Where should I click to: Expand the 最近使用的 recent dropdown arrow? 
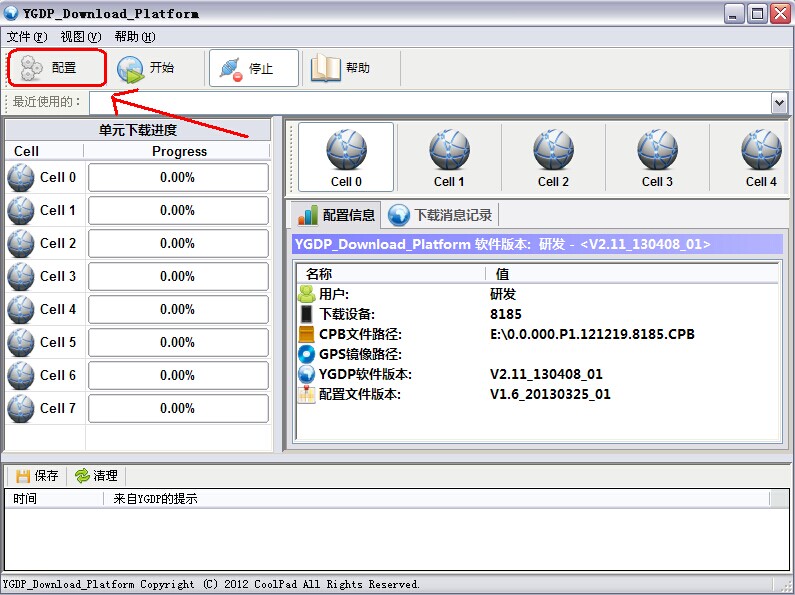[x=779, y=103]
